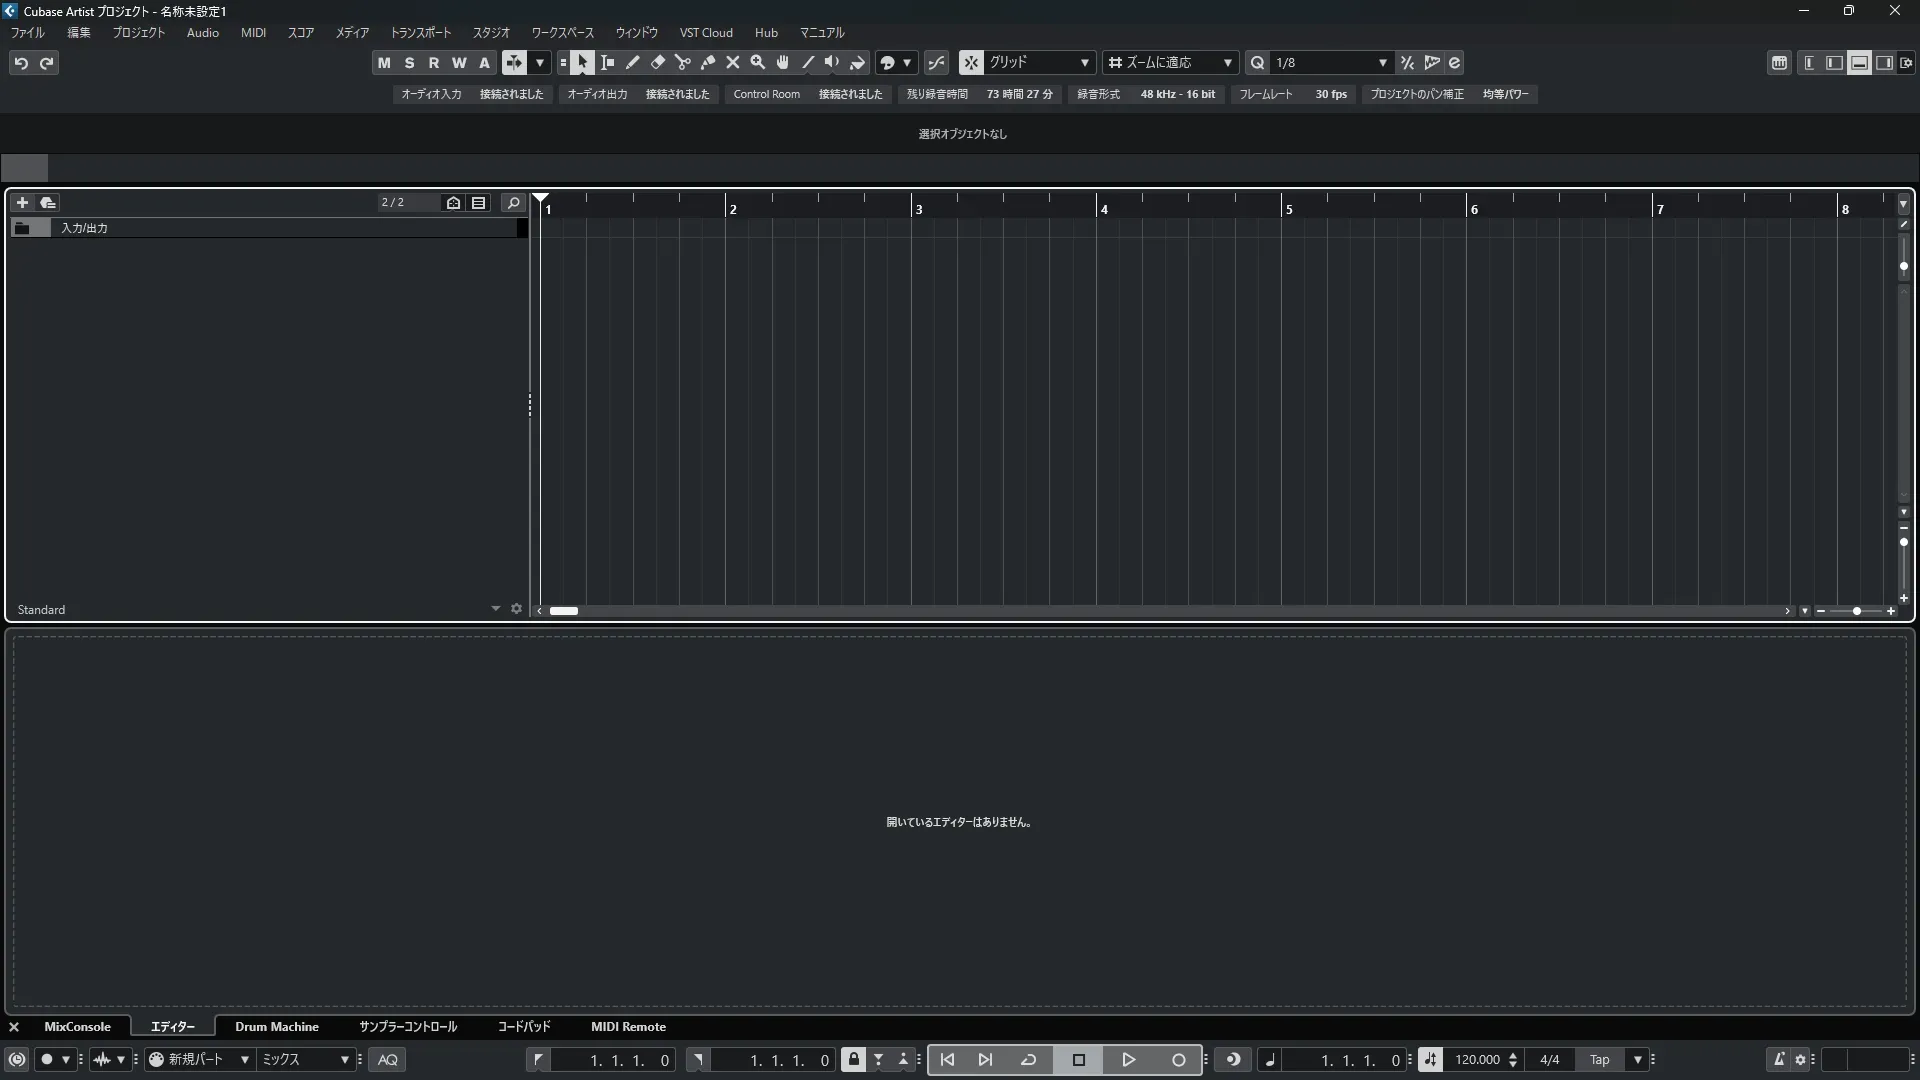Select the Draw pencil tool
Viewport: 1920px width, 1080px height.
click(x=633, y=63)
